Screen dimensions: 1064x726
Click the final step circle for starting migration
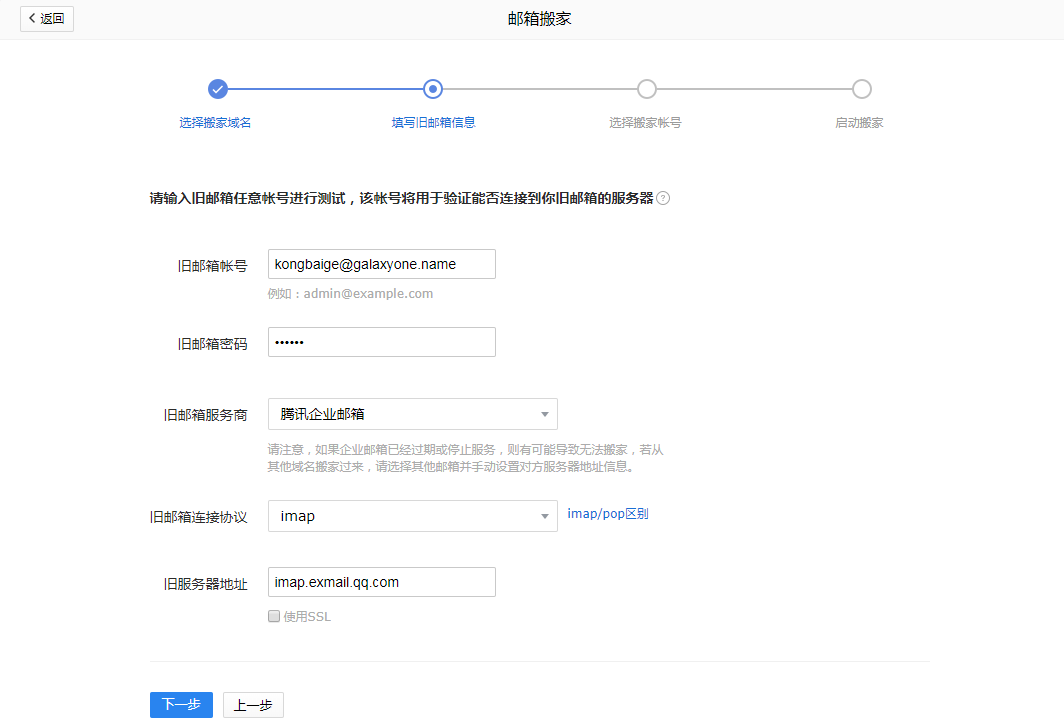[861, 89]
